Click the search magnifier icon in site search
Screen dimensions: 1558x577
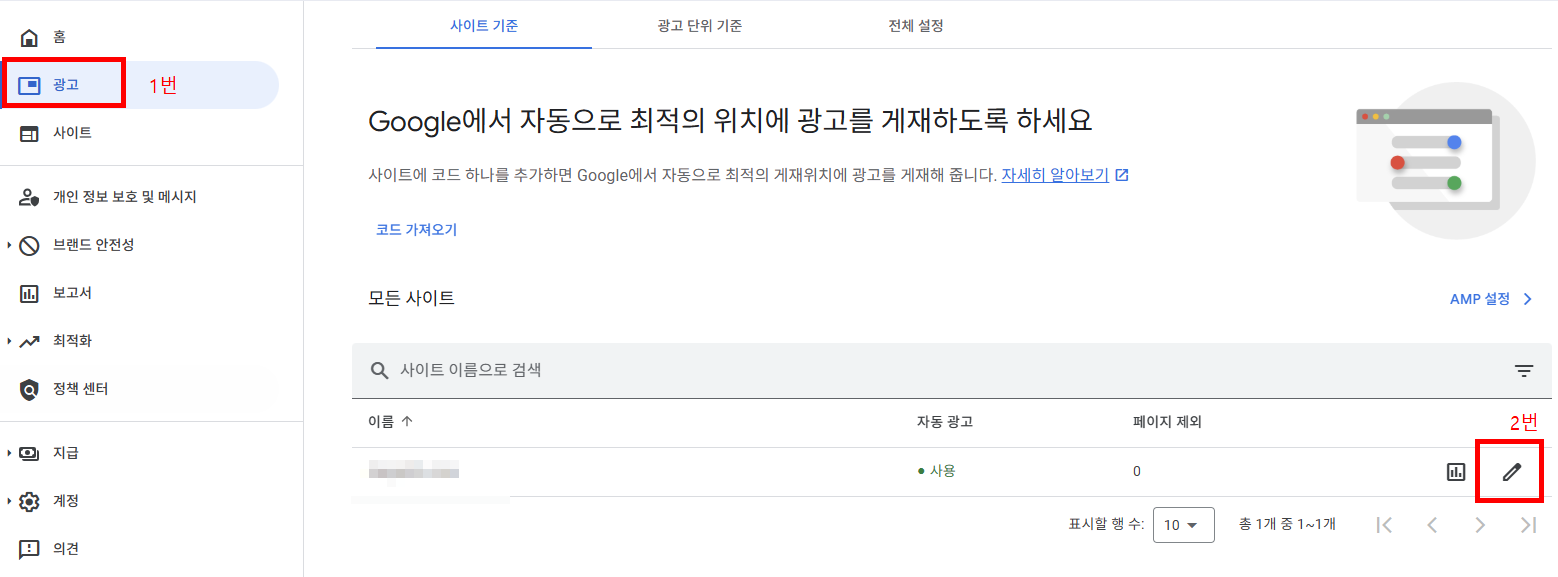point(379,370)
